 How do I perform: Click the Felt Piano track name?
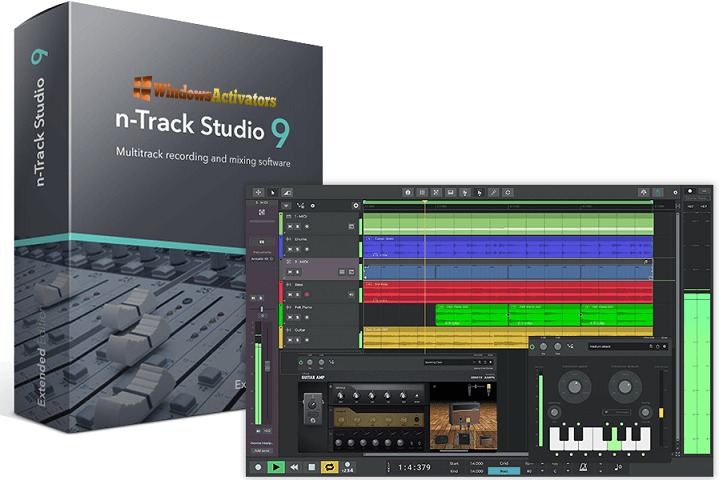[x=303, y=307]
